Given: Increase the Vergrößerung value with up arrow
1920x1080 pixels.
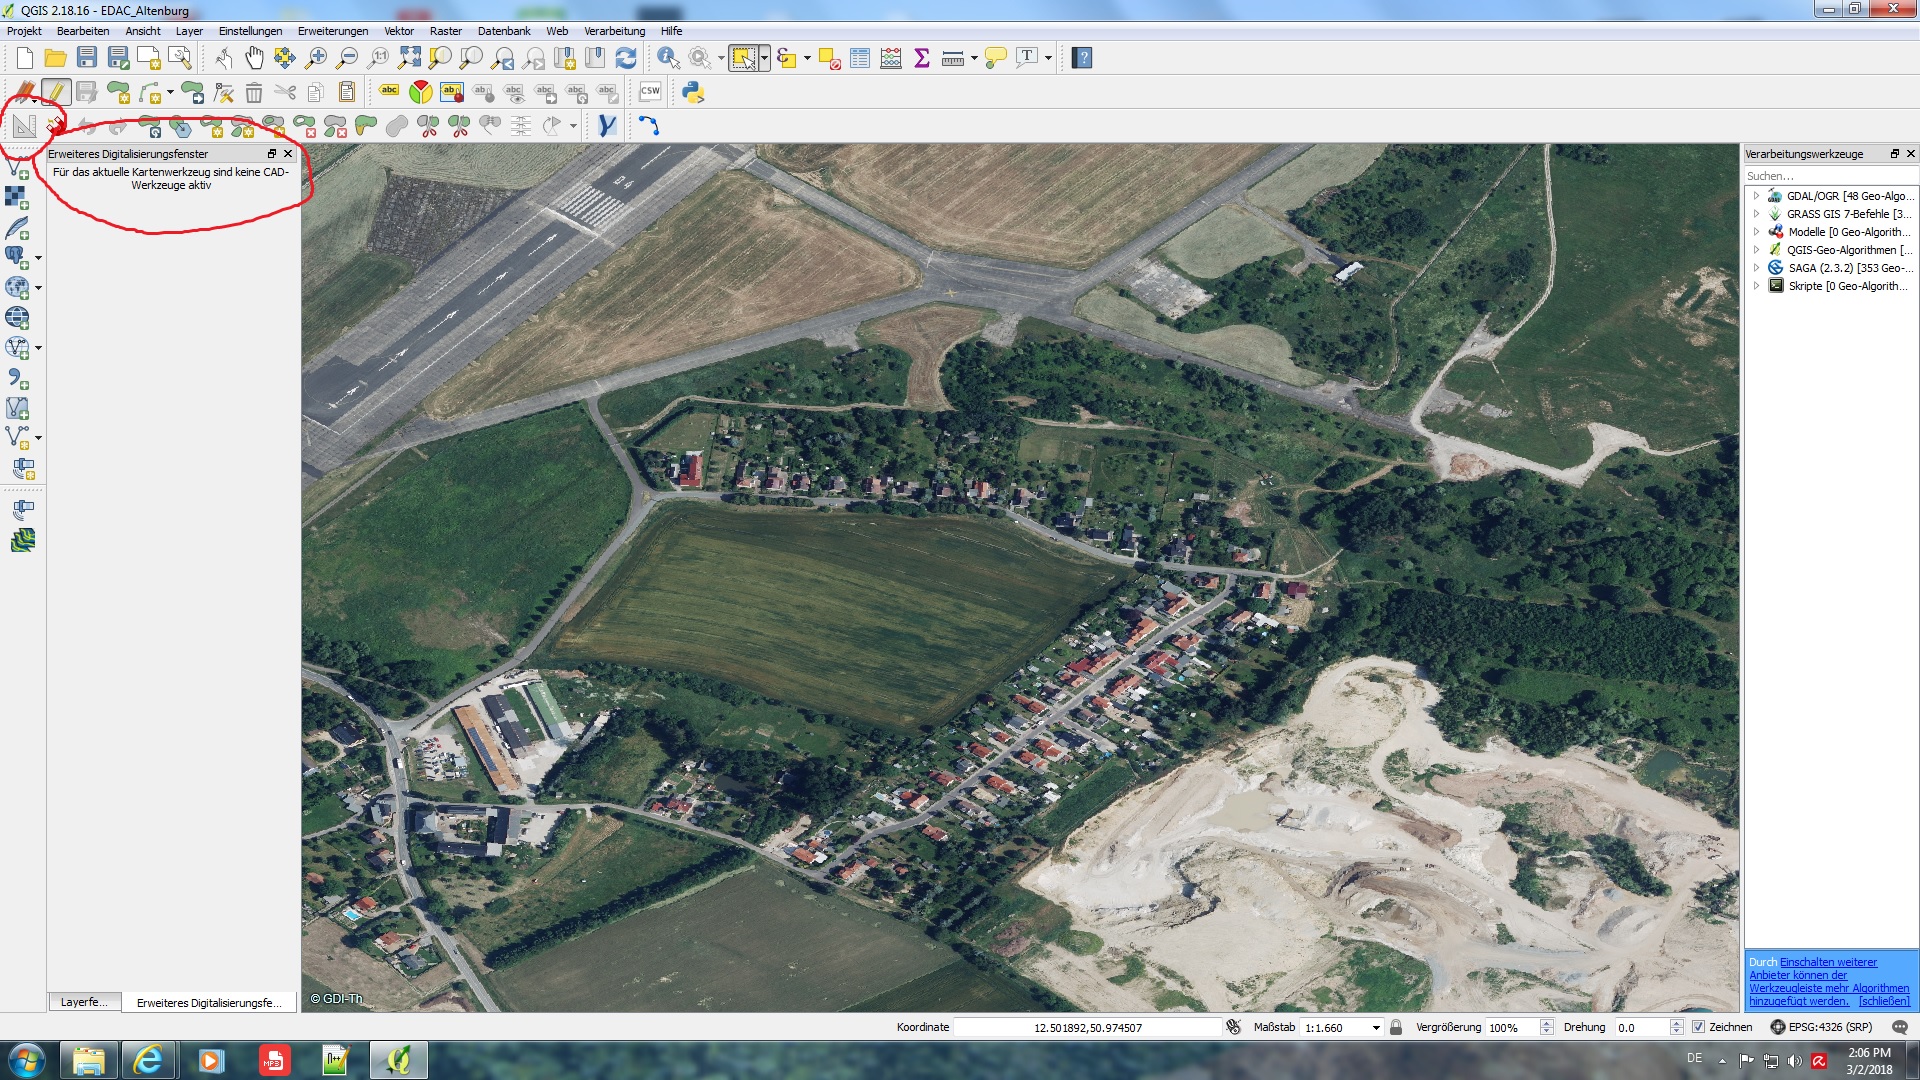Looking at the screenshot, I should [1547, 1023].
